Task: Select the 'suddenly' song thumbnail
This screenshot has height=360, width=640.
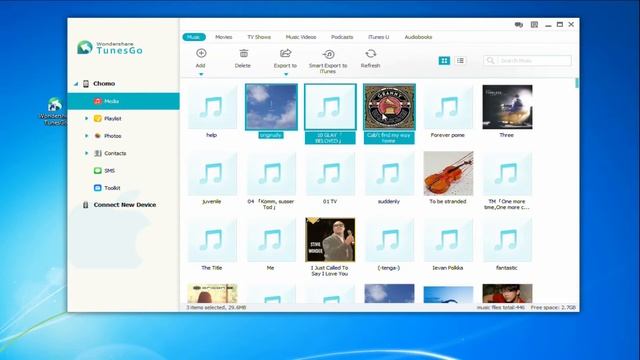Action: 389,174
